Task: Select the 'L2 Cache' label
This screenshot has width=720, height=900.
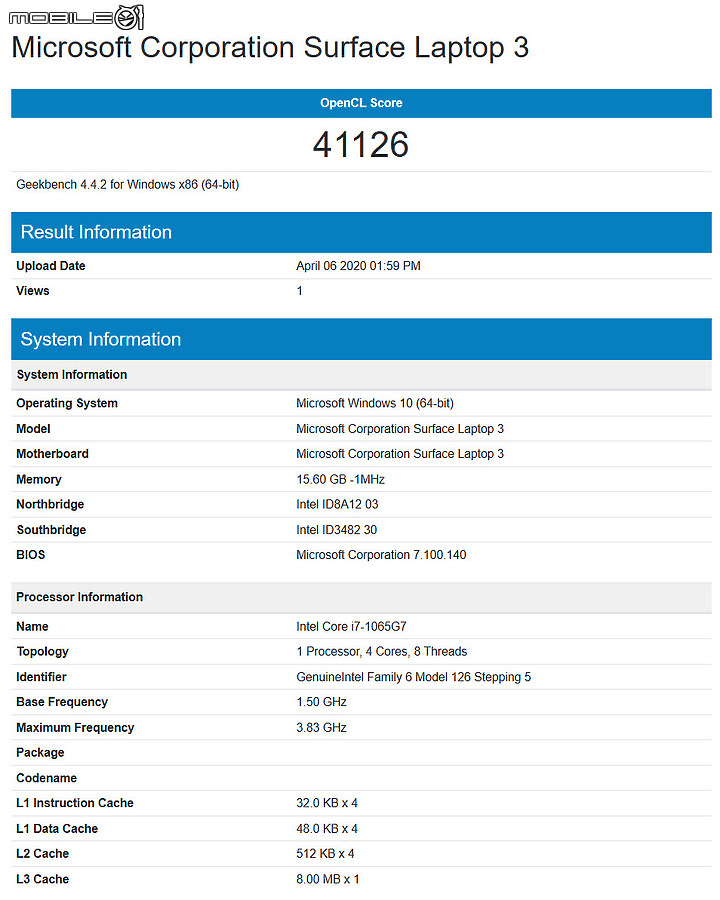Action: point(42,854)
